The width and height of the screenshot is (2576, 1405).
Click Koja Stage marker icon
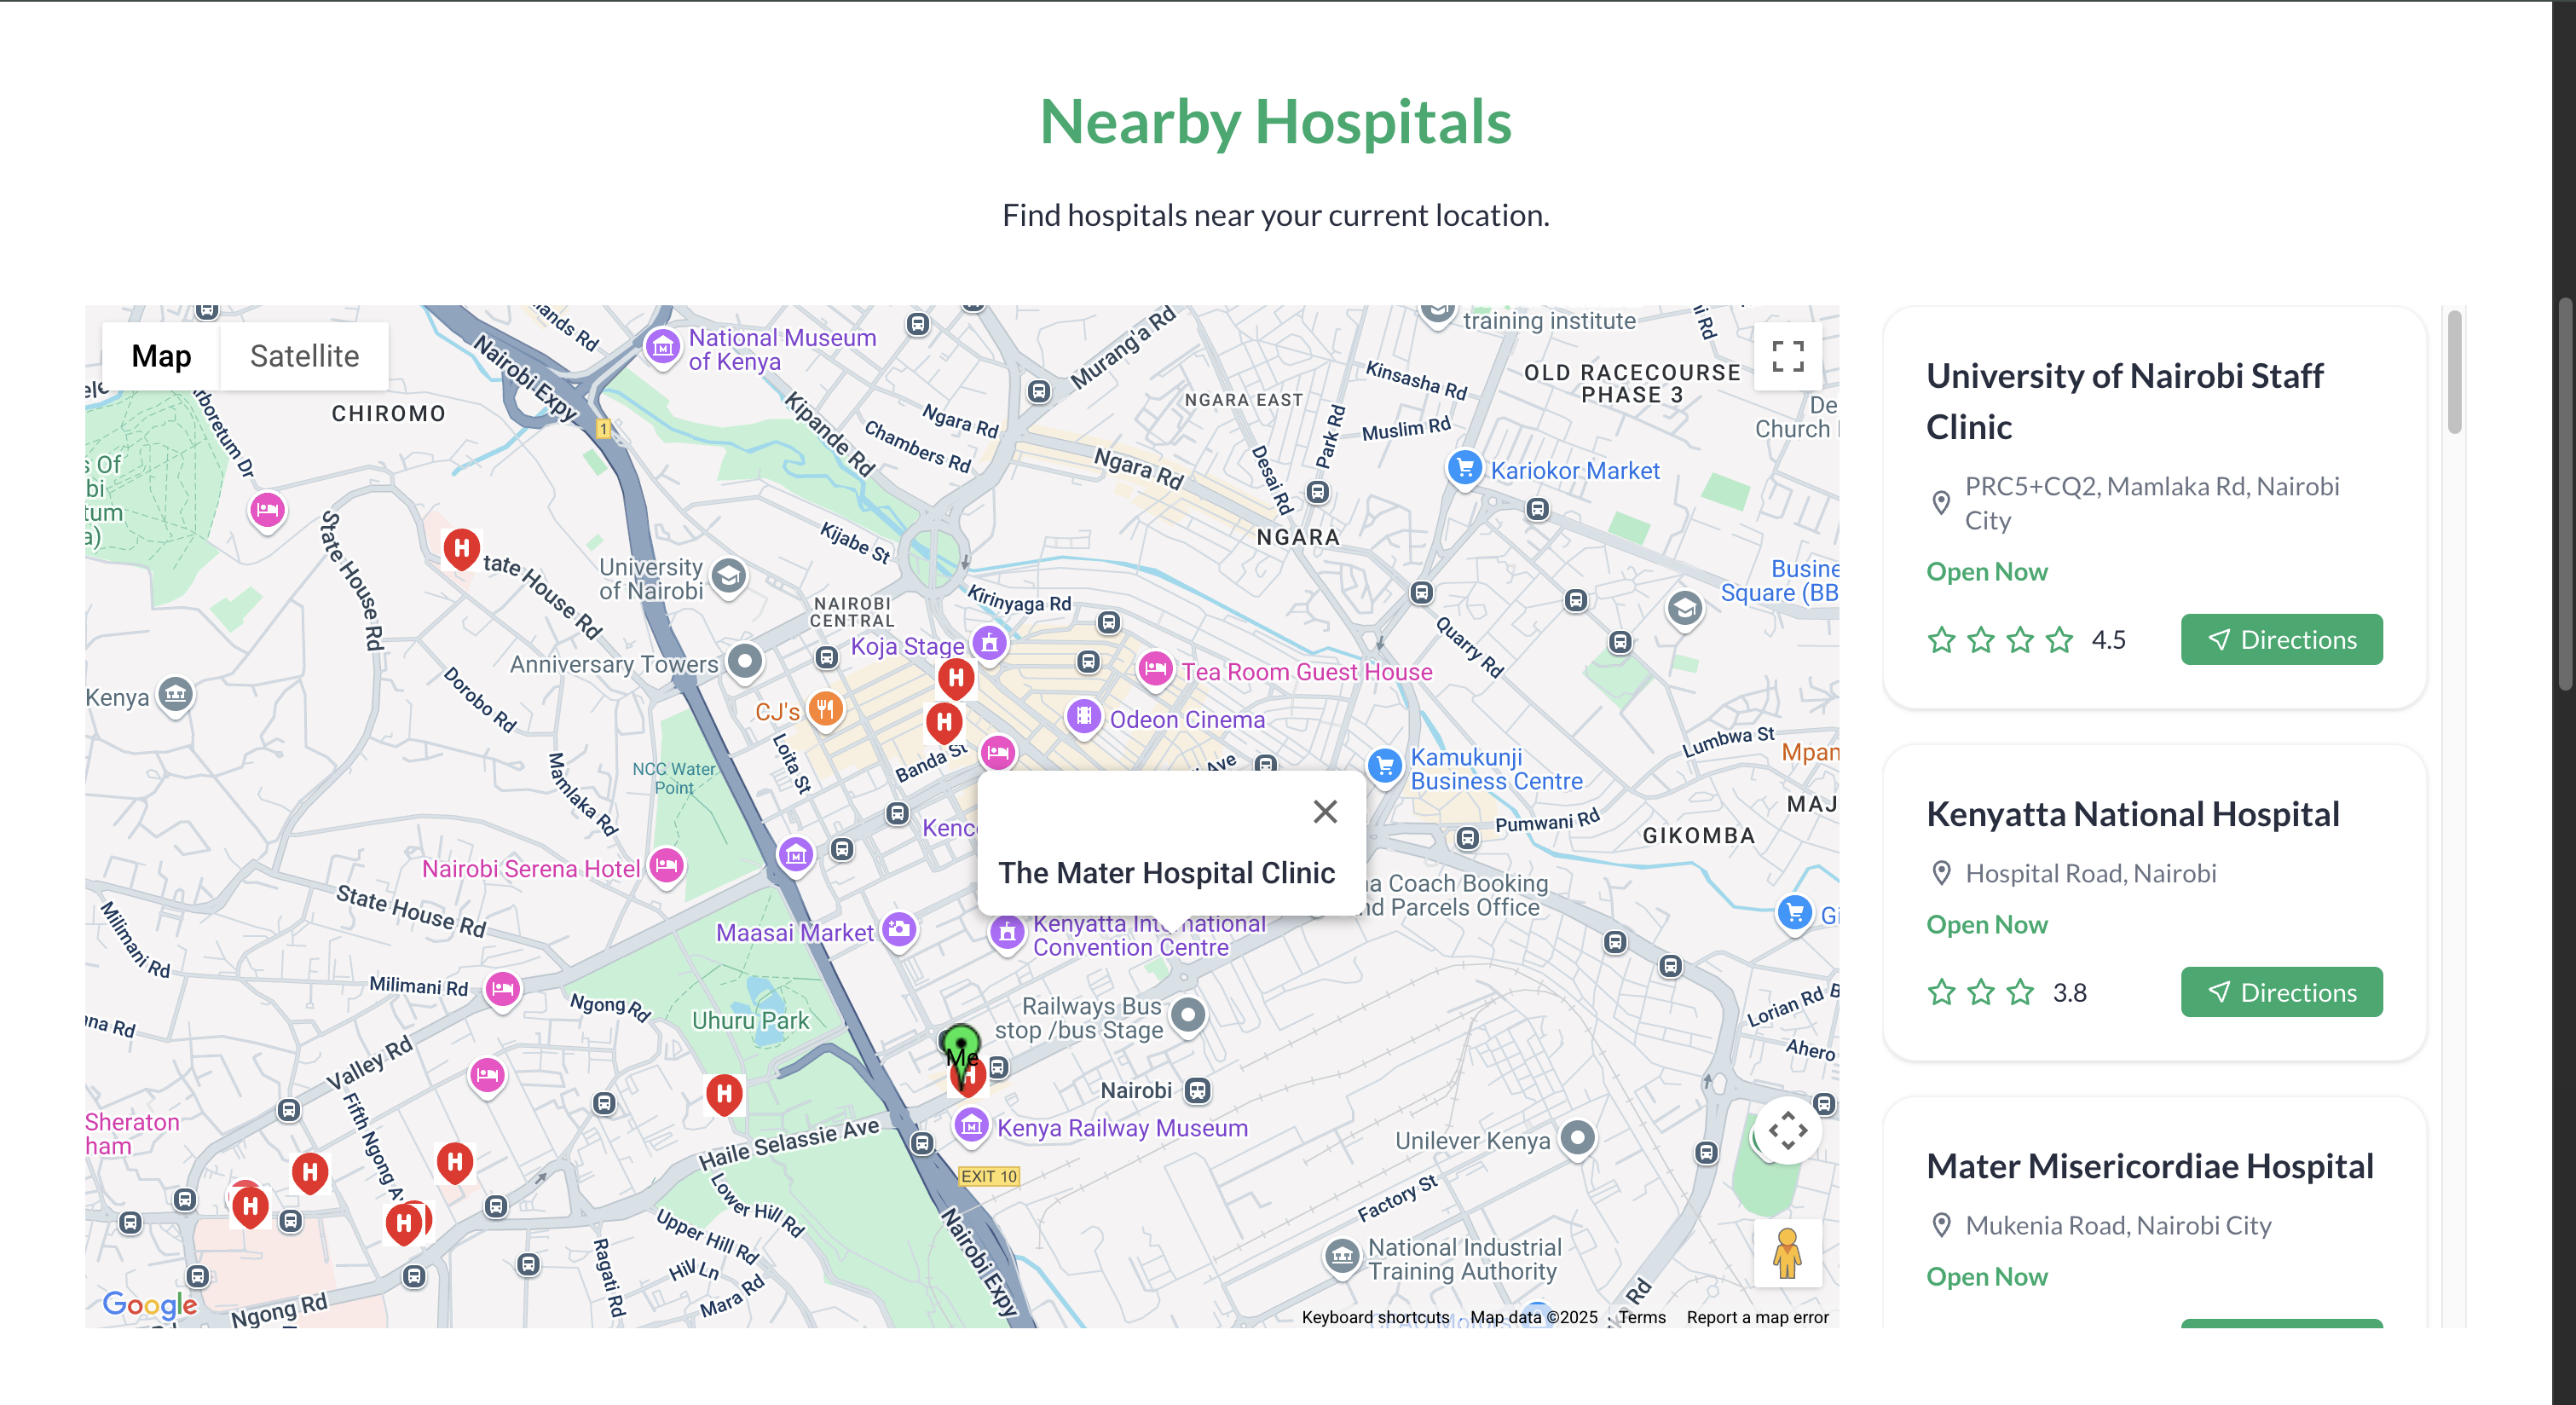989,644
